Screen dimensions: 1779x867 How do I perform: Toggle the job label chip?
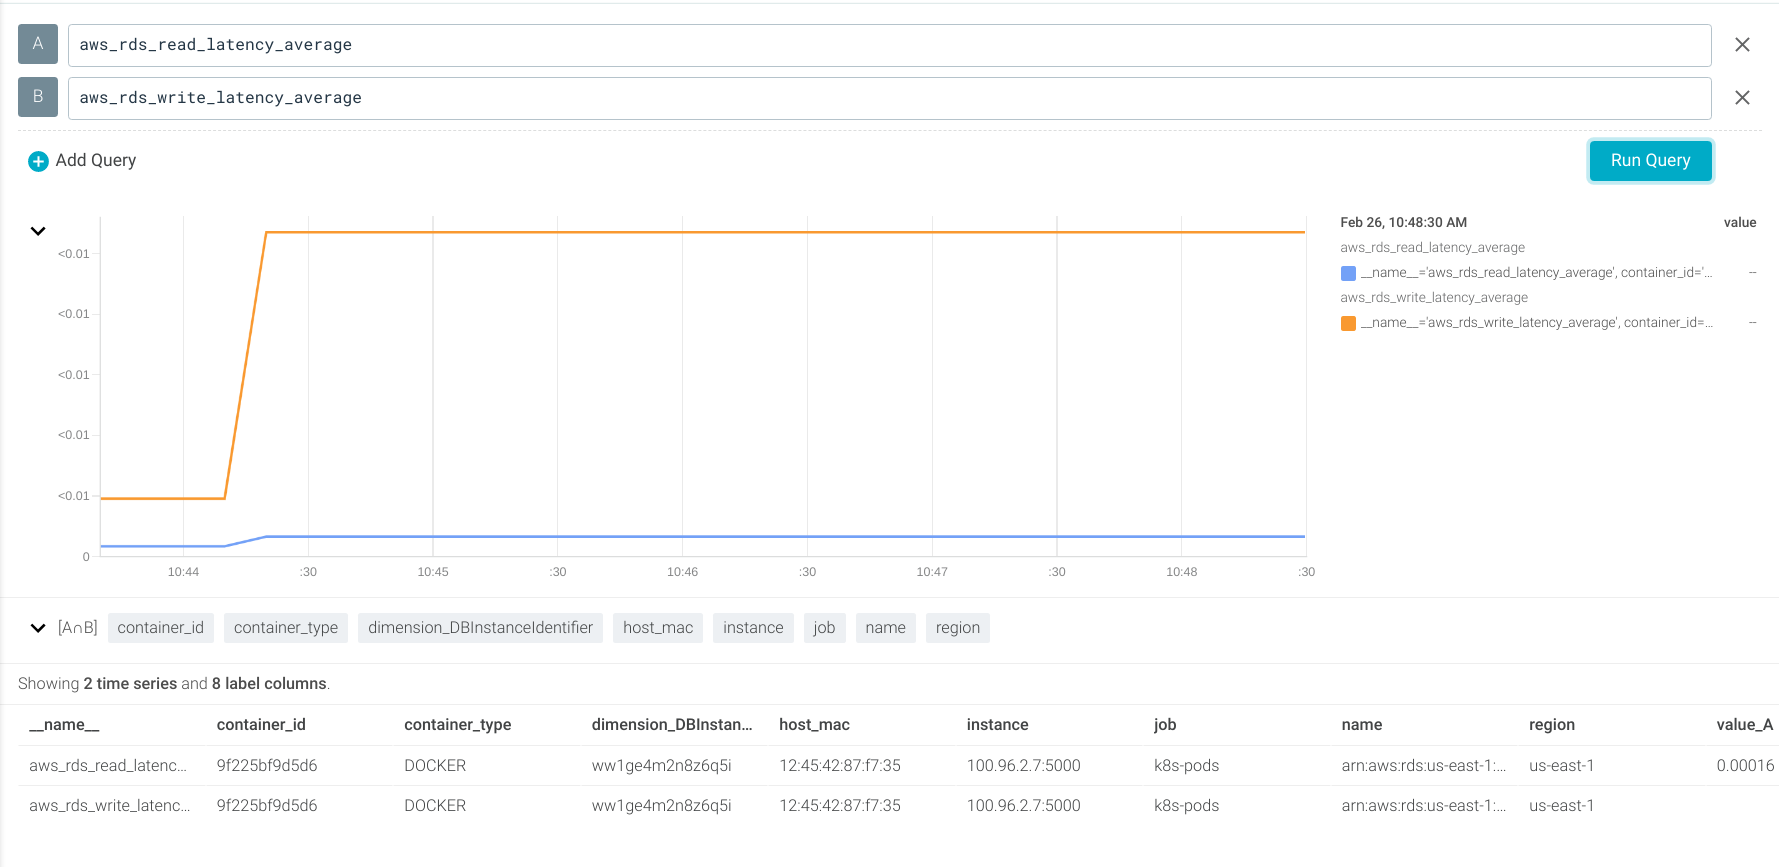(x=824, y=628)
